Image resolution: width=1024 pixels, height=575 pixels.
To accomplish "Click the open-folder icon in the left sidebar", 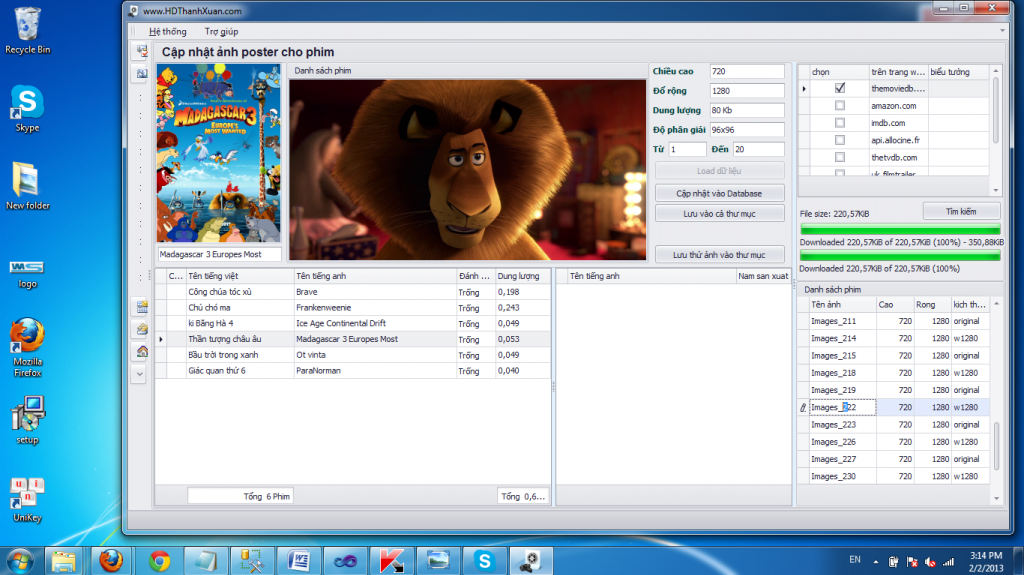I will [142, 329].
